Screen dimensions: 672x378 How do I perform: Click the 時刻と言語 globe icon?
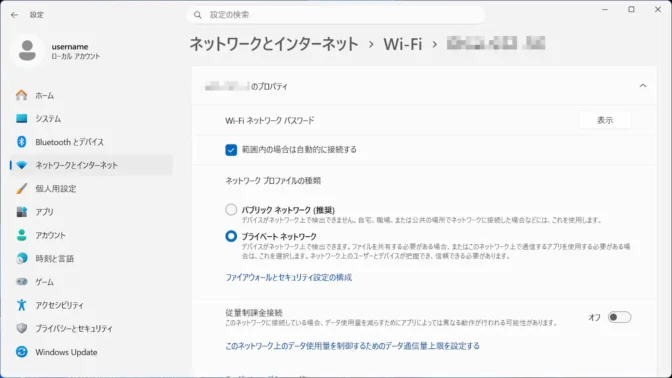click(21, 258)
